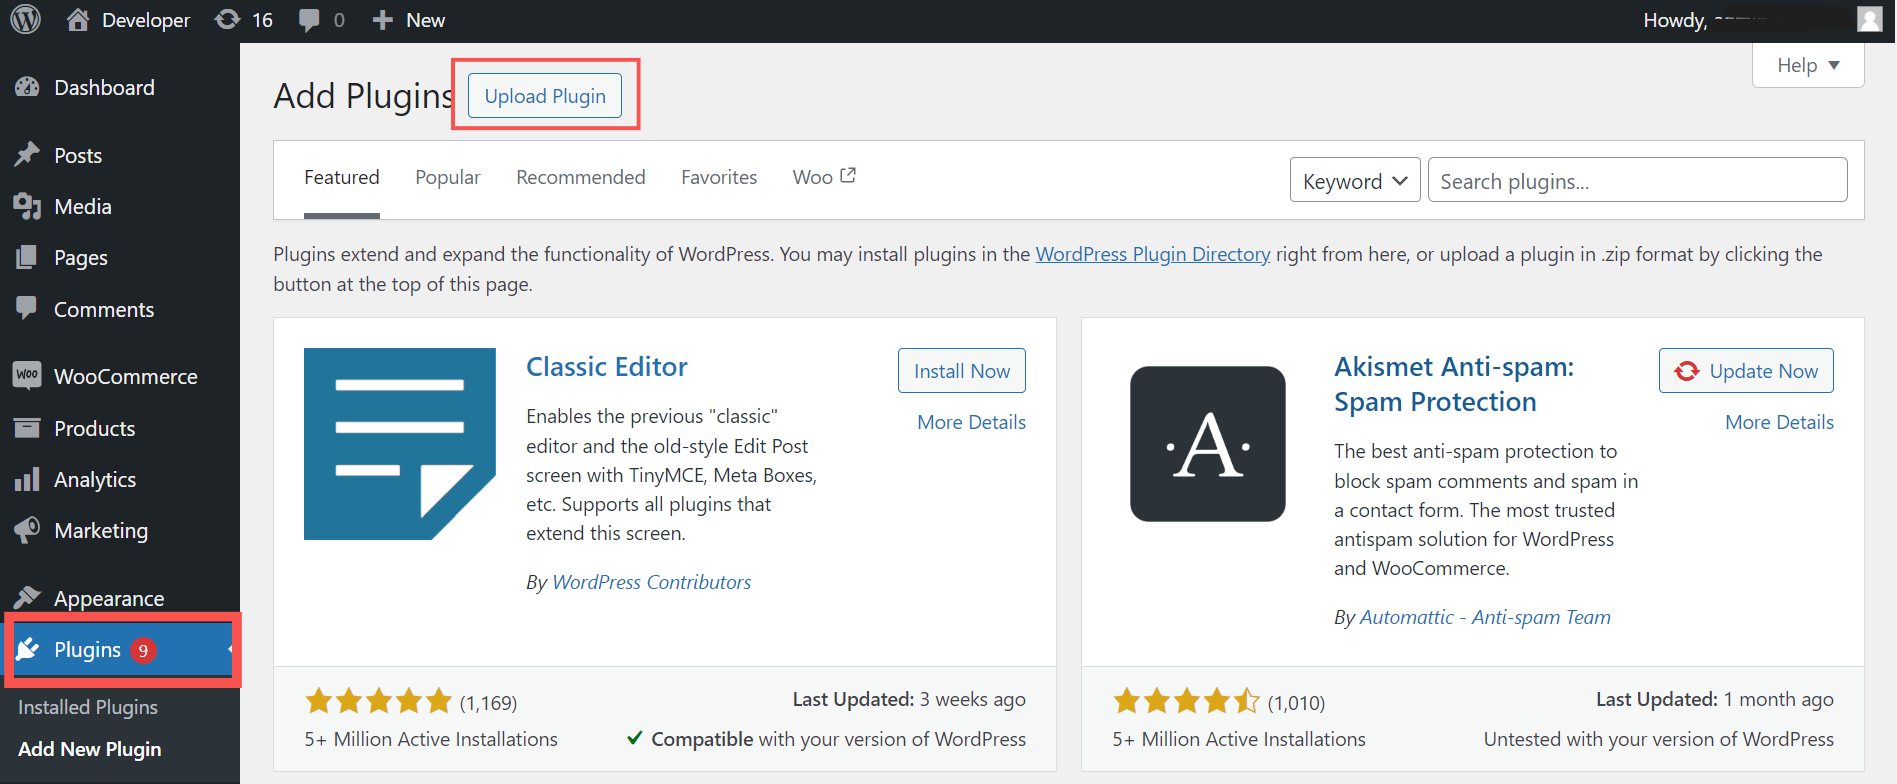Image resolution: width=1897 pixels, height=784 pixels.
Task: Click the Plugins plug icon
Action: (x=28, y=650)
